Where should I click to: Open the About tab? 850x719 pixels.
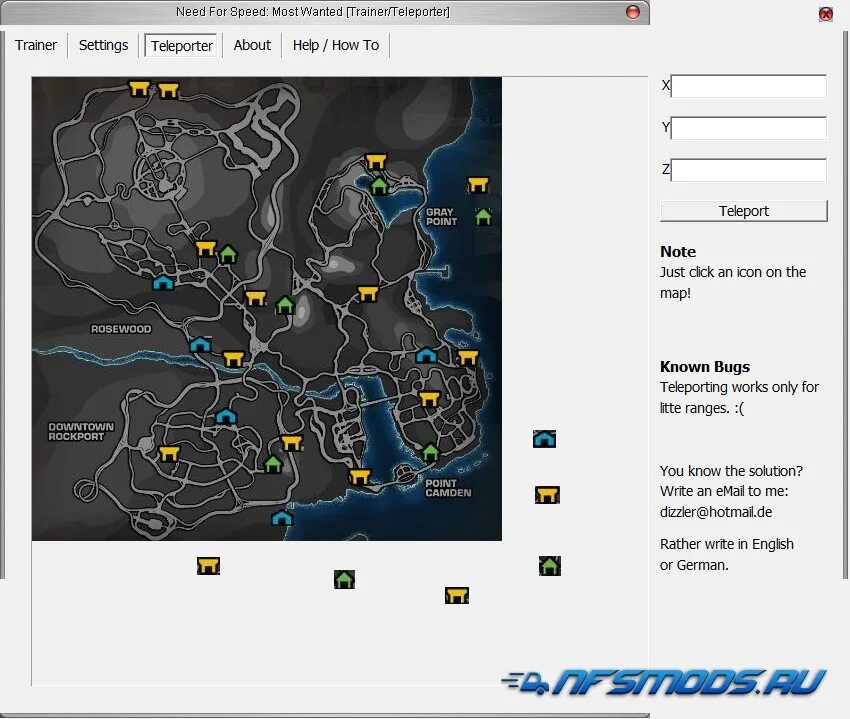tap(252, 45)
